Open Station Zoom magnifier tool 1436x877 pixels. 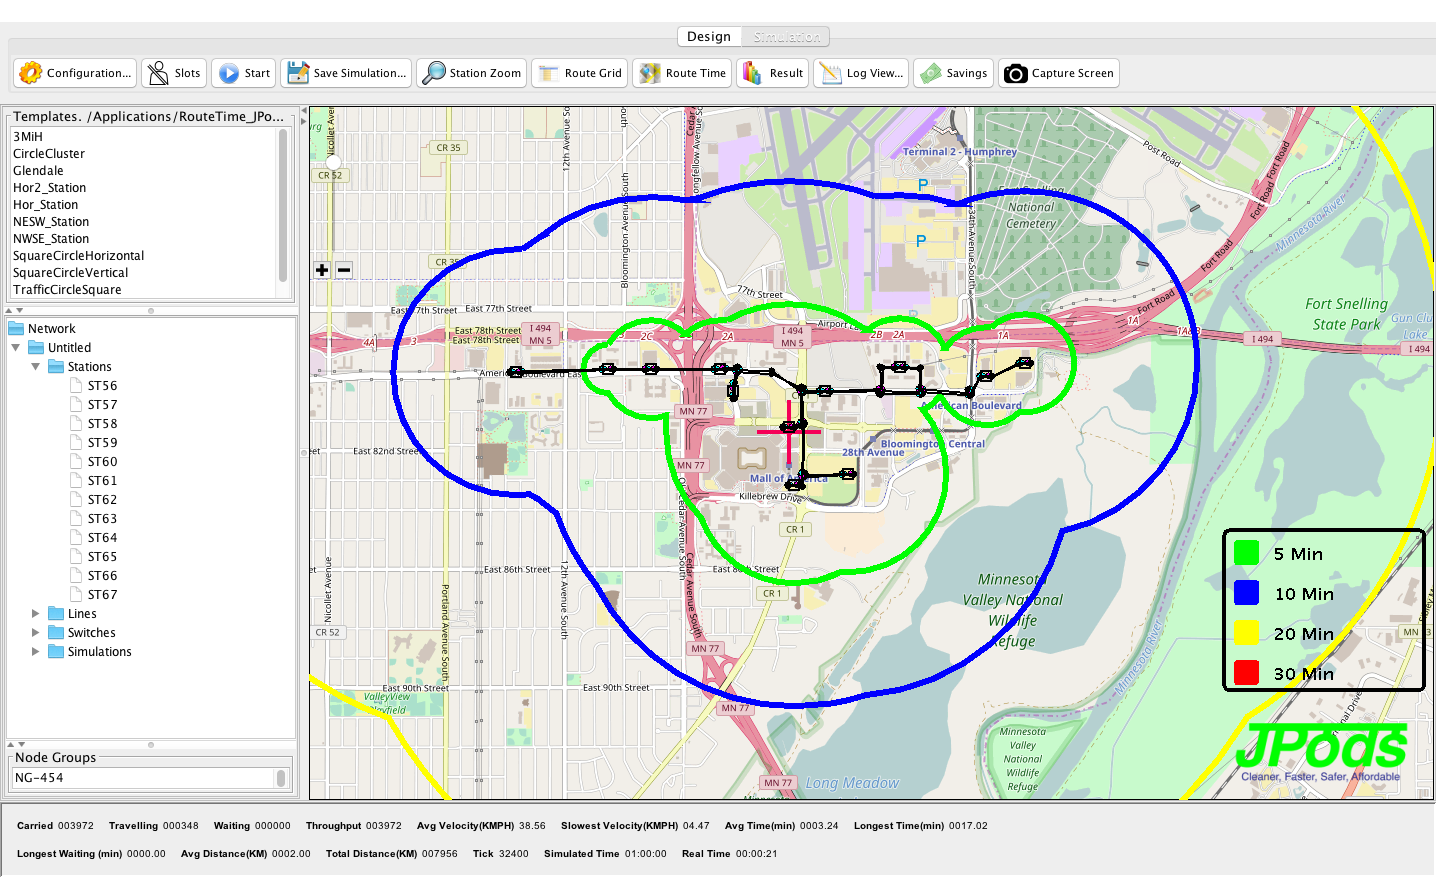[x=434, y=73]
